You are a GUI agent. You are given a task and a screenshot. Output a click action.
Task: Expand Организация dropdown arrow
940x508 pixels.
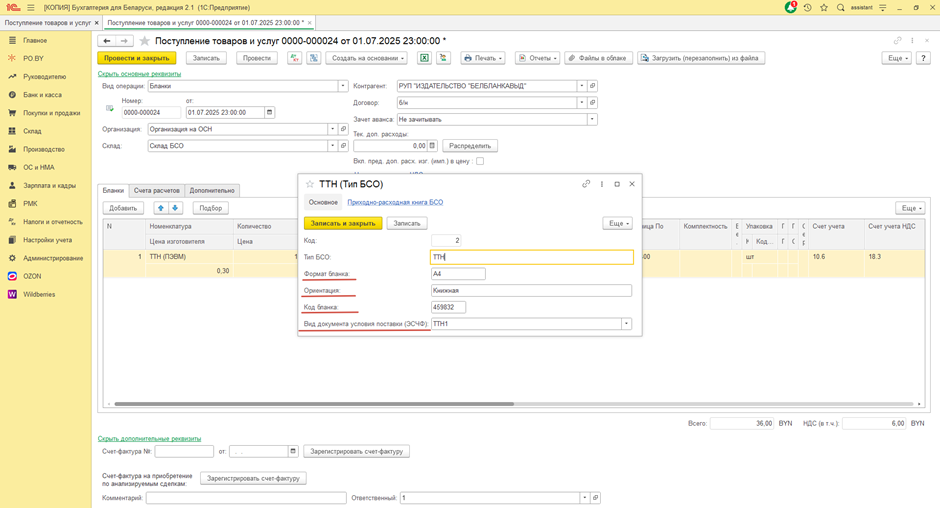point(333,129)
